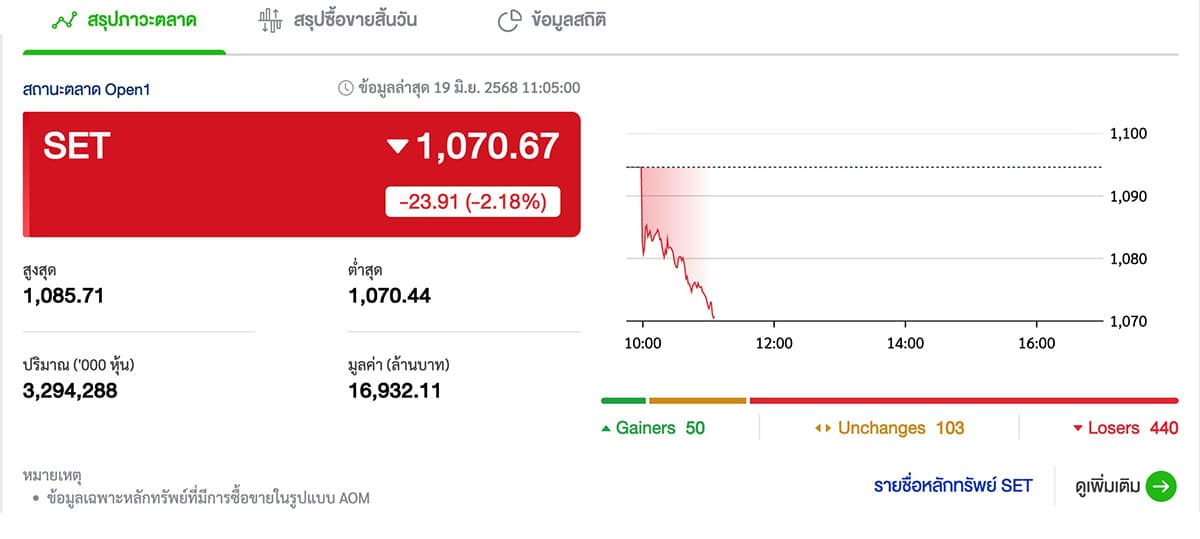Click the red Losers segment of the bar

tap(964, 401)
